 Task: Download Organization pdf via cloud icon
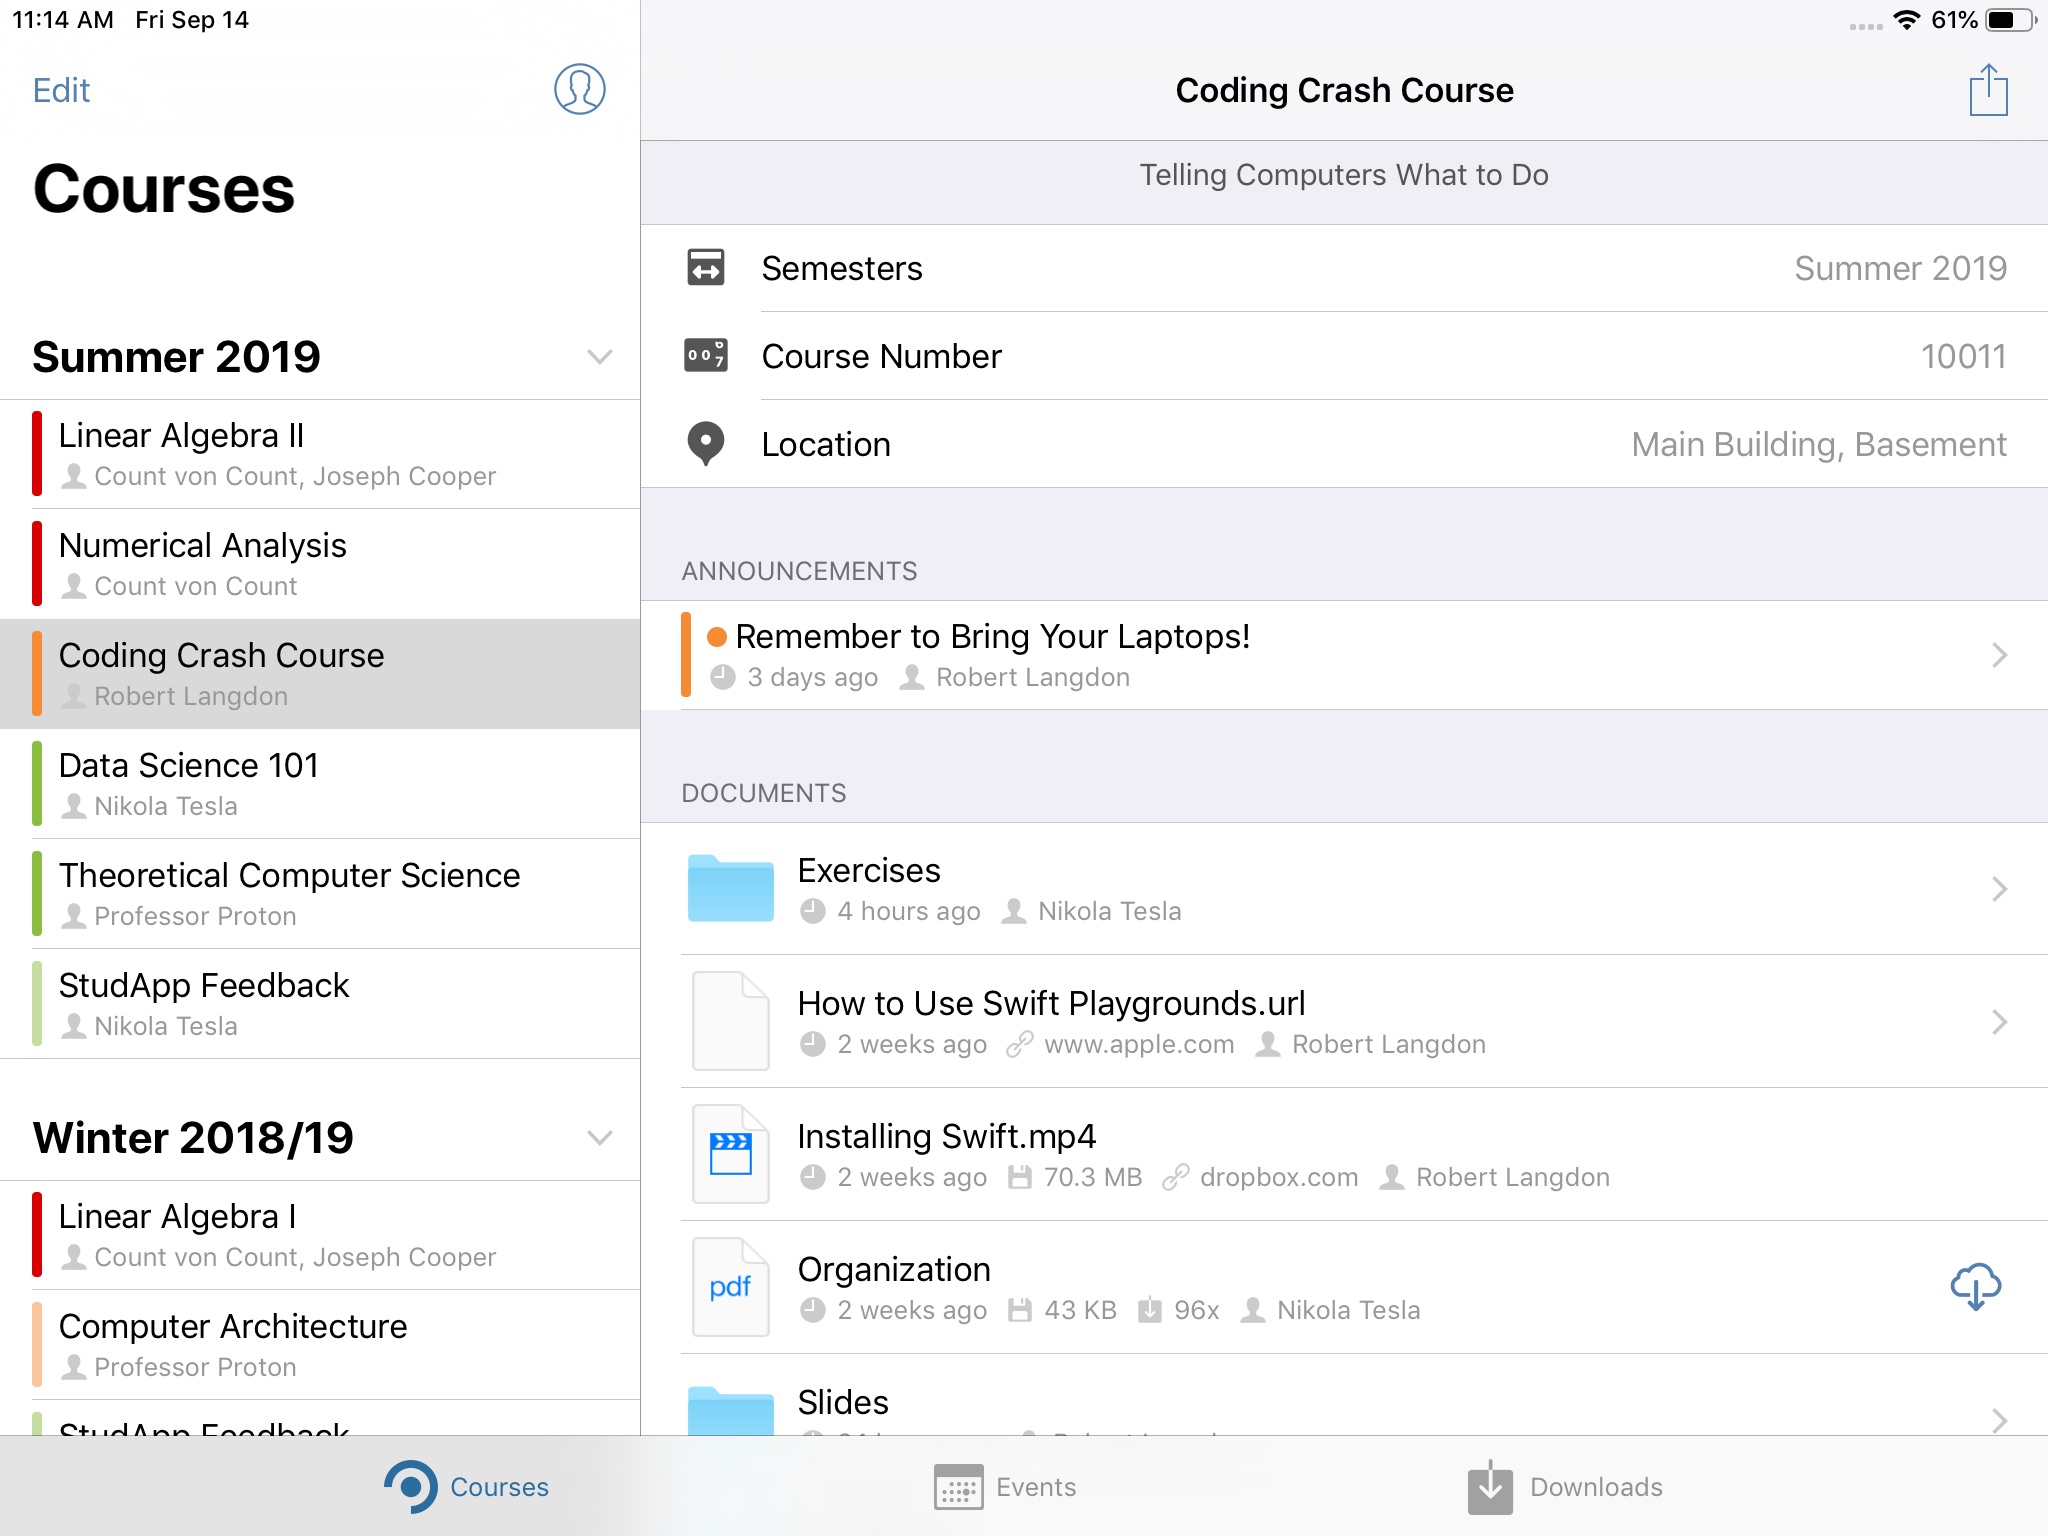click(1975, 1287)
